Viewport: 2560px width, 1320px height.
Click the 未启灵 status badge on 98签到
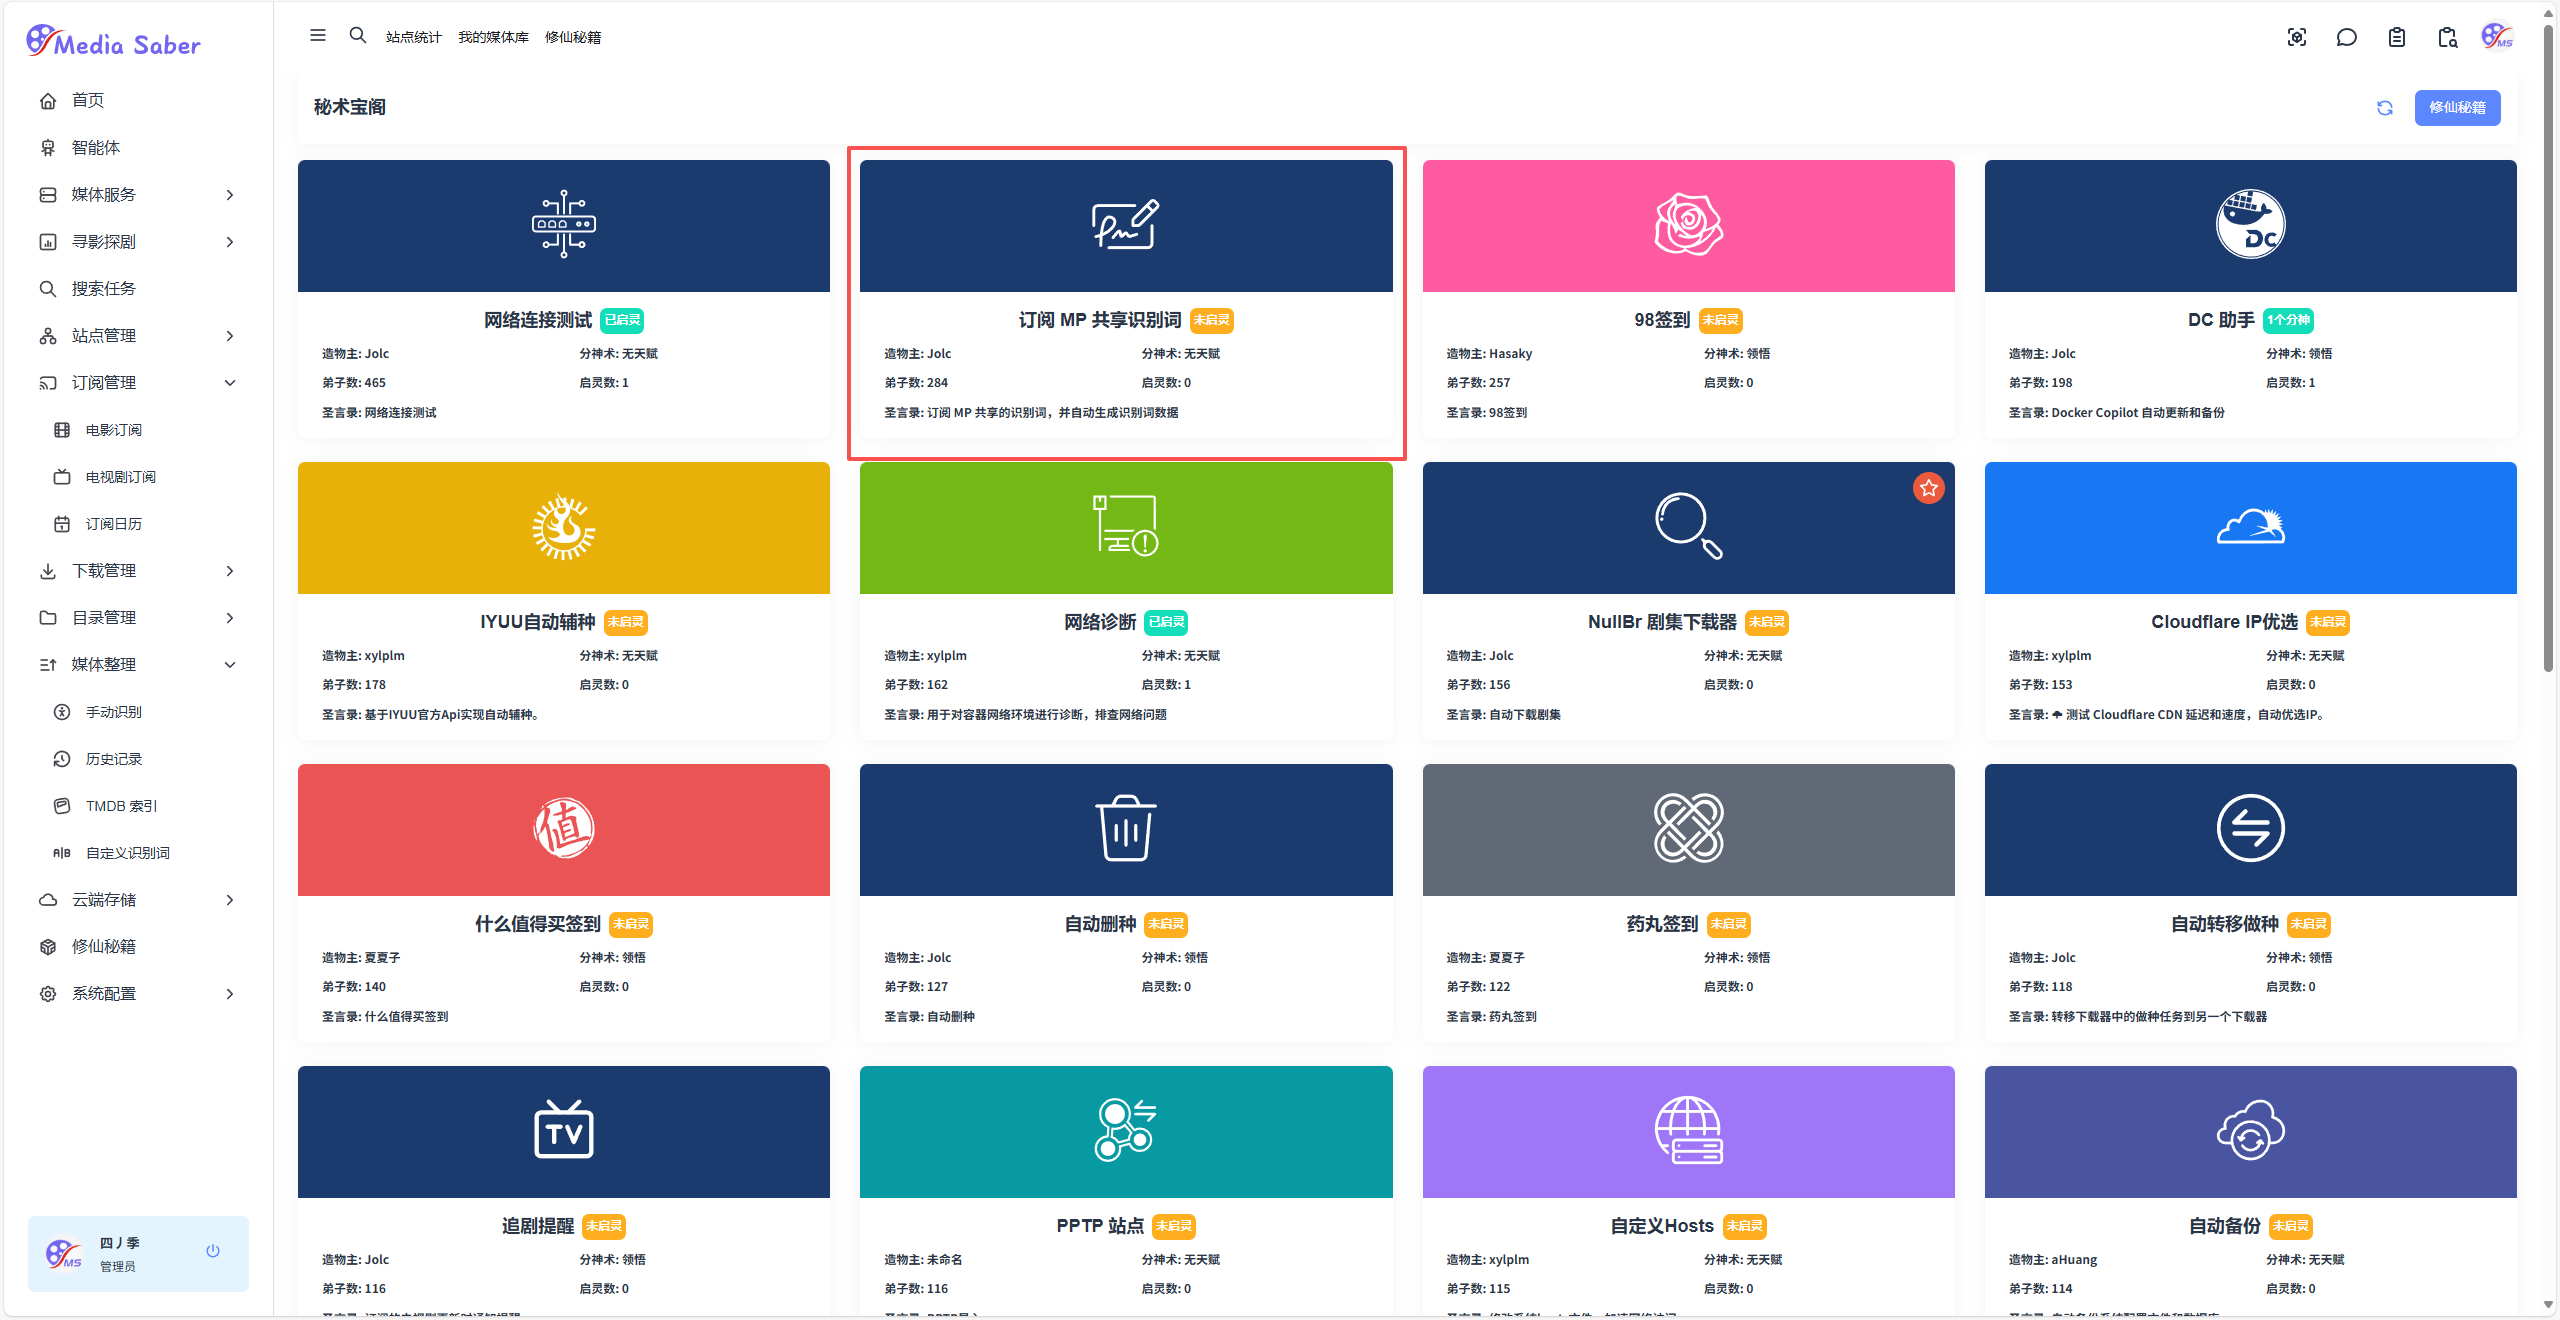click(1720, 320)
